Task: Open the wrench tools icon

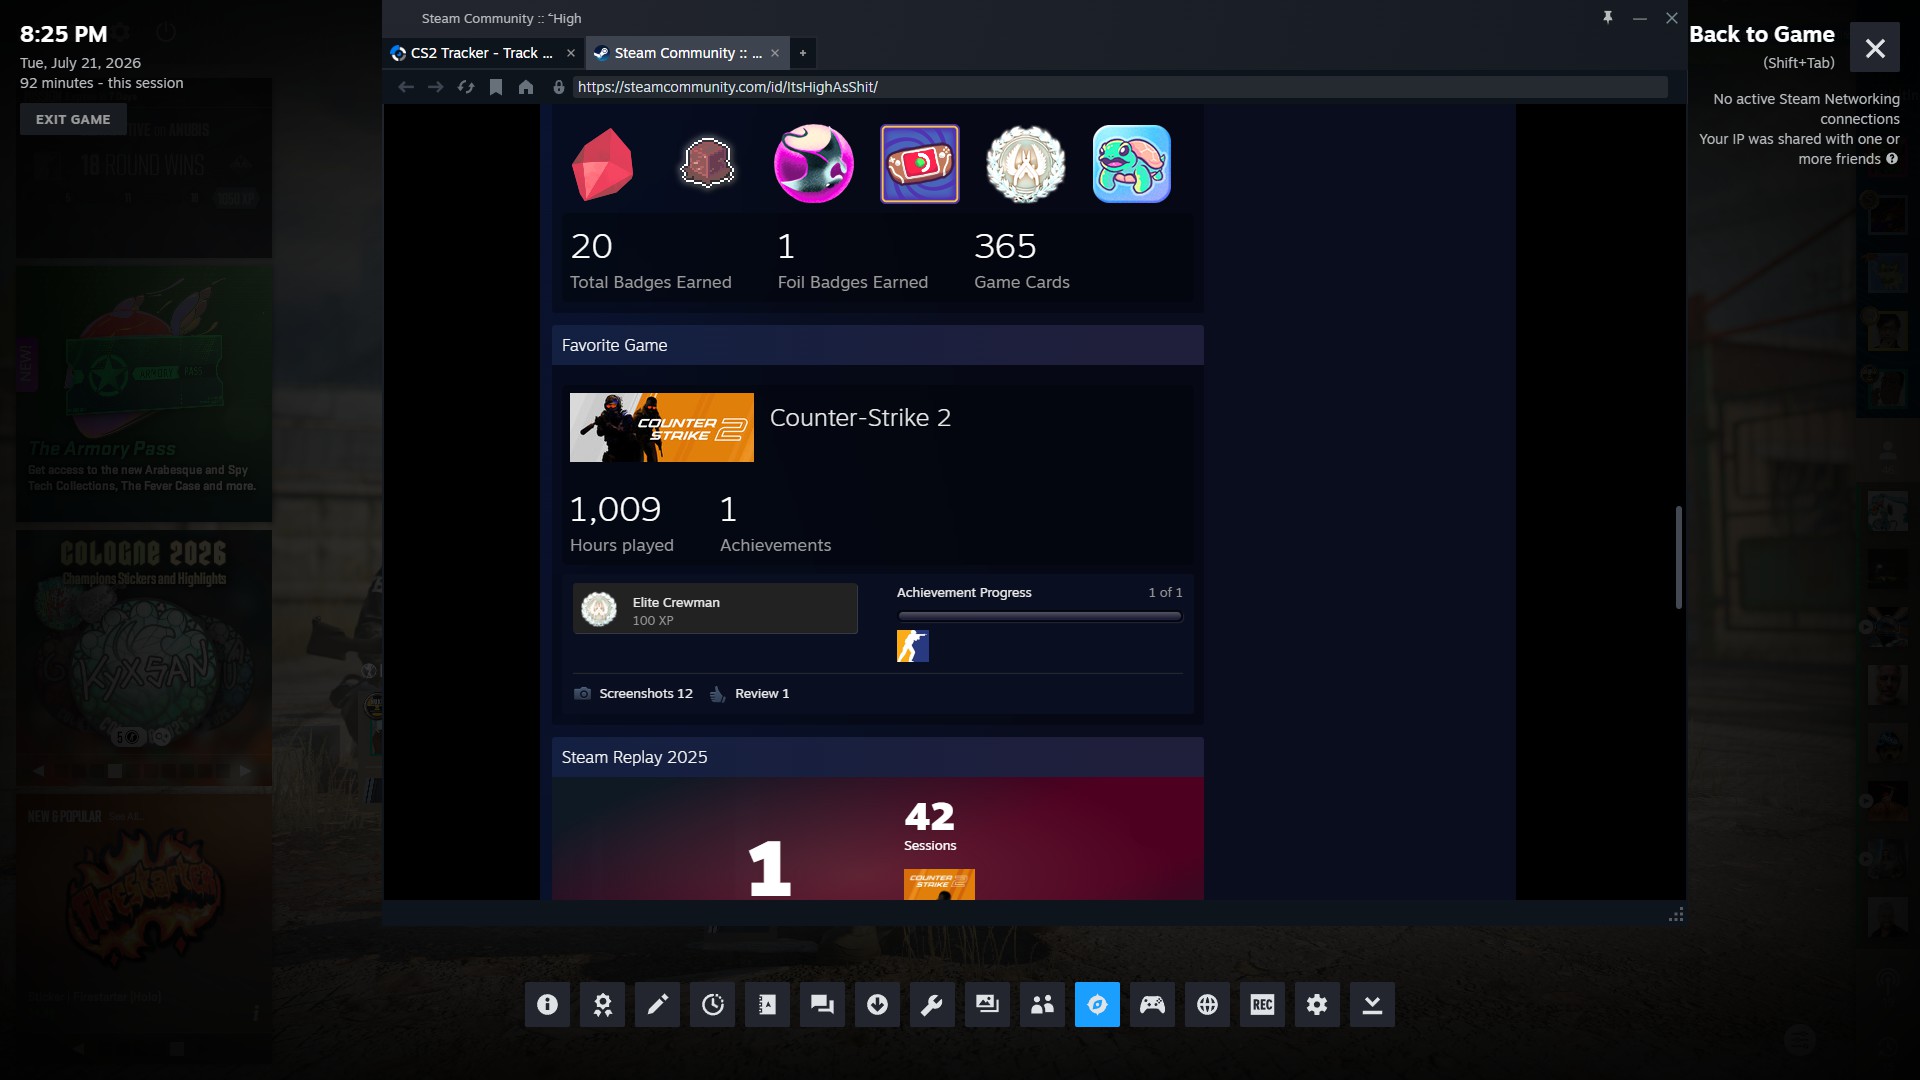Action: (x=932, y=1004)
